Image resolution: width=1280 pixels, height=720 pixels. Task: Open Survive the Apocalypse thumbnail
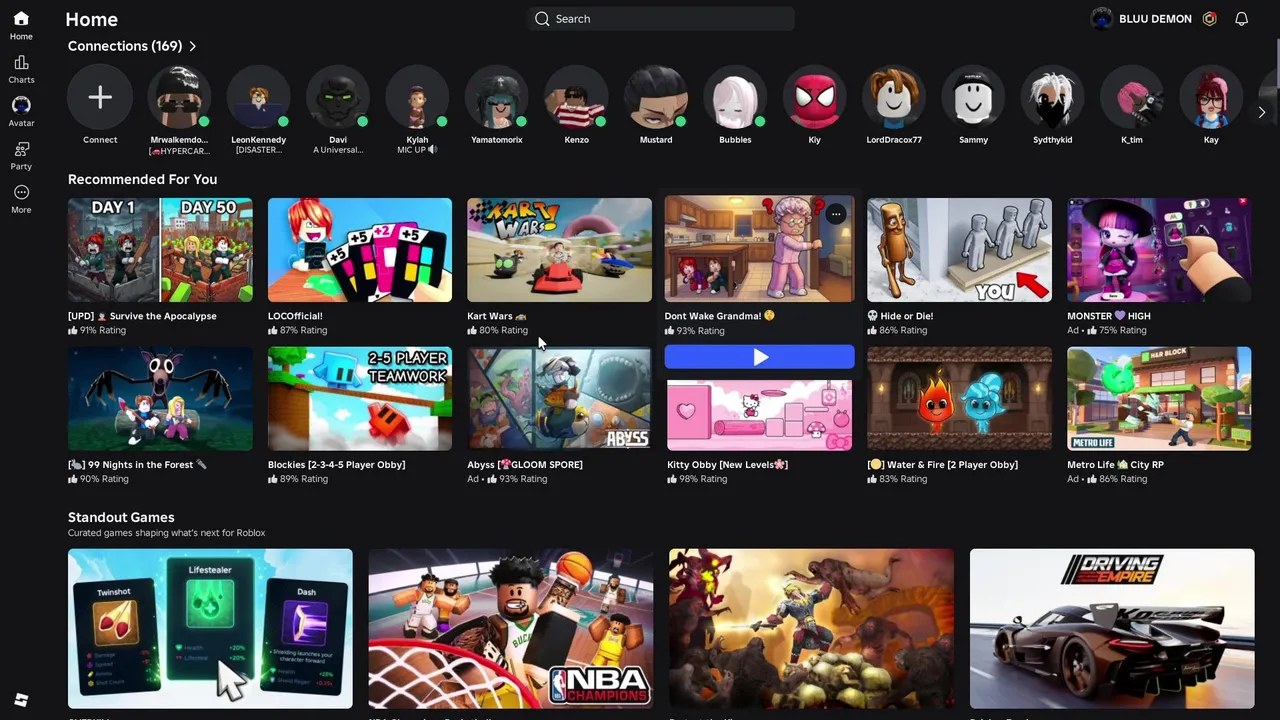[160, 250]
